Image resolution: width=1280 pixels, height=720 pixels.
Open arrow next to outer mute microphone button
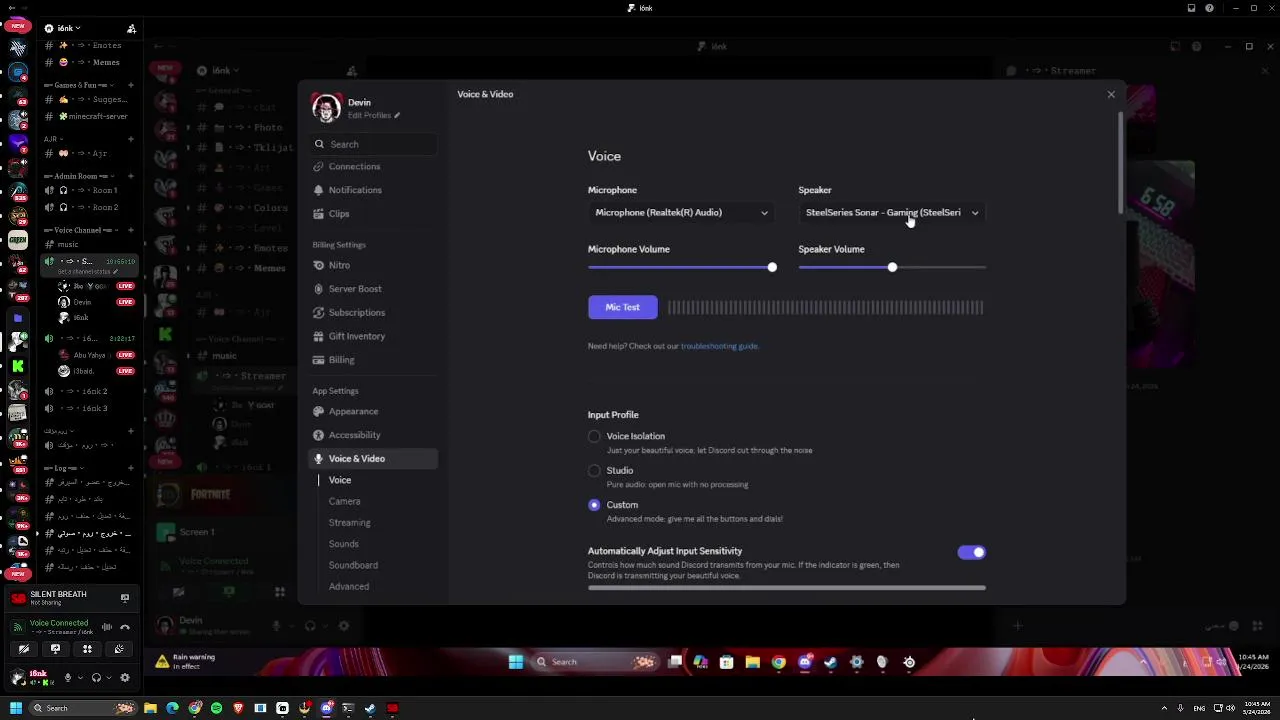[79, 677]
